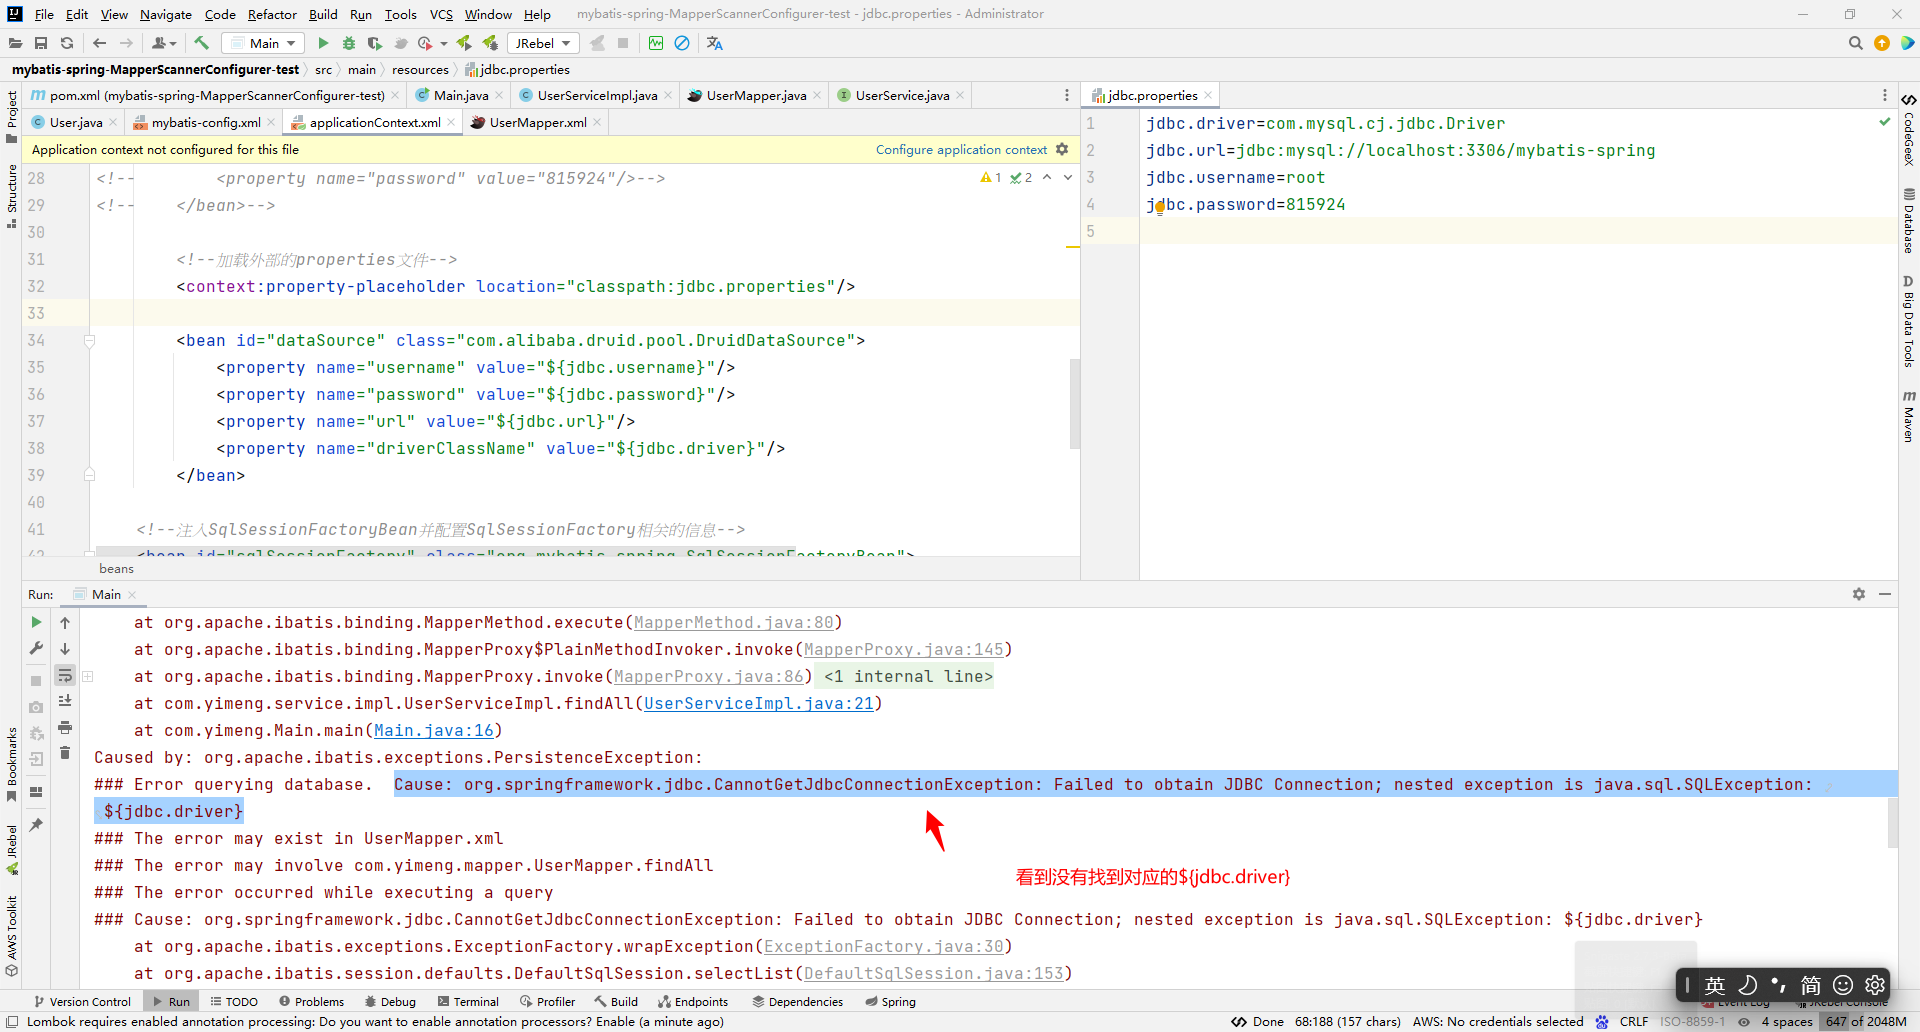
Task: Open UserServiceImpl.java:21 stack link
Action: click(x=759, y=703)
